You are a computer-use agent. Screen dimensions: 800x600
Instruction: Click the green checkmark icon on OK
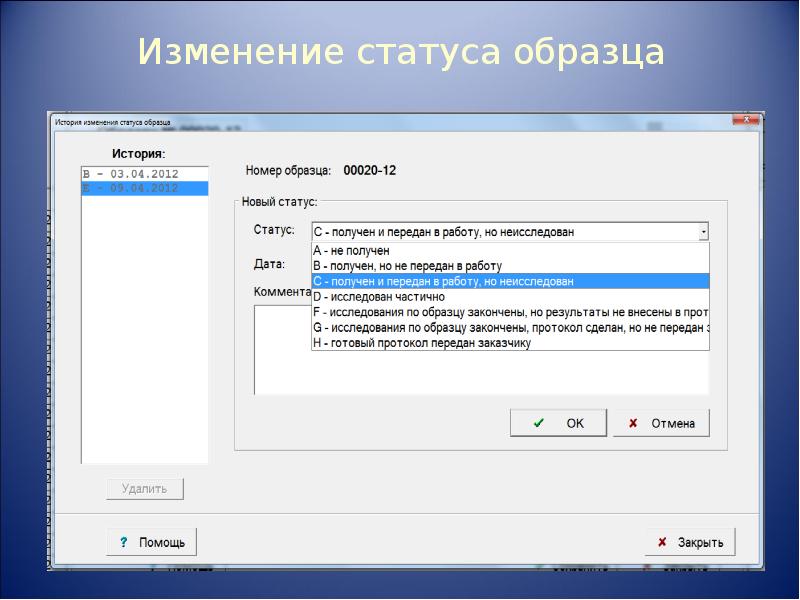539,423
